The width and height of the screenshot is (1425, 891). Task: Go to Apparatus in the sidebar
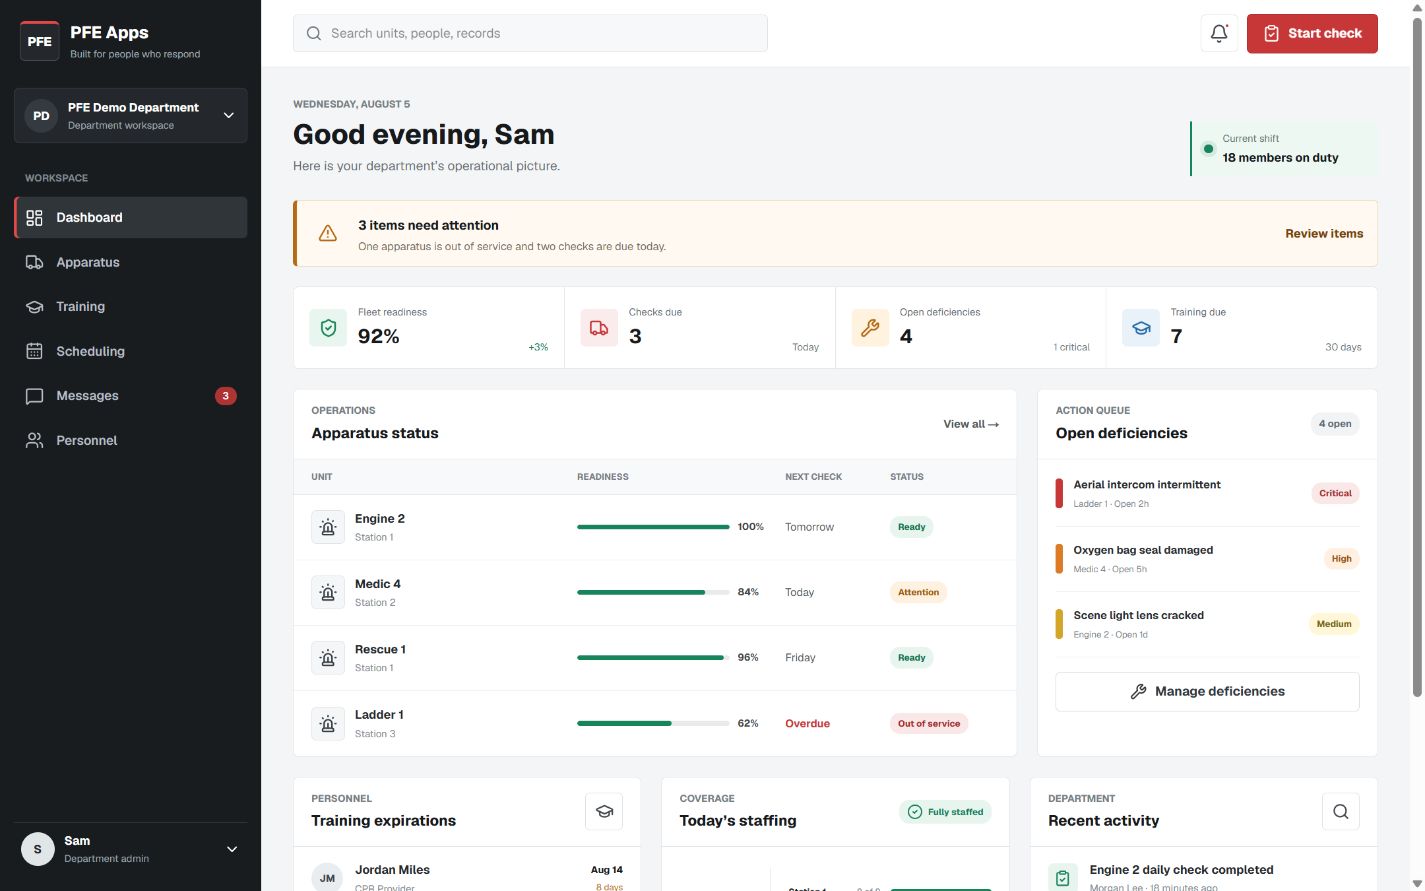coord(131,262)
